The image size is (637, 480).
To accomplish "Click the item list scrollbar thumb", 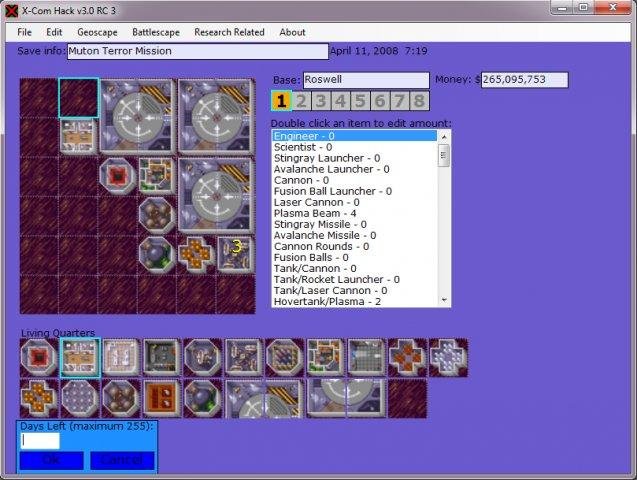I will (x=444, y=155).
